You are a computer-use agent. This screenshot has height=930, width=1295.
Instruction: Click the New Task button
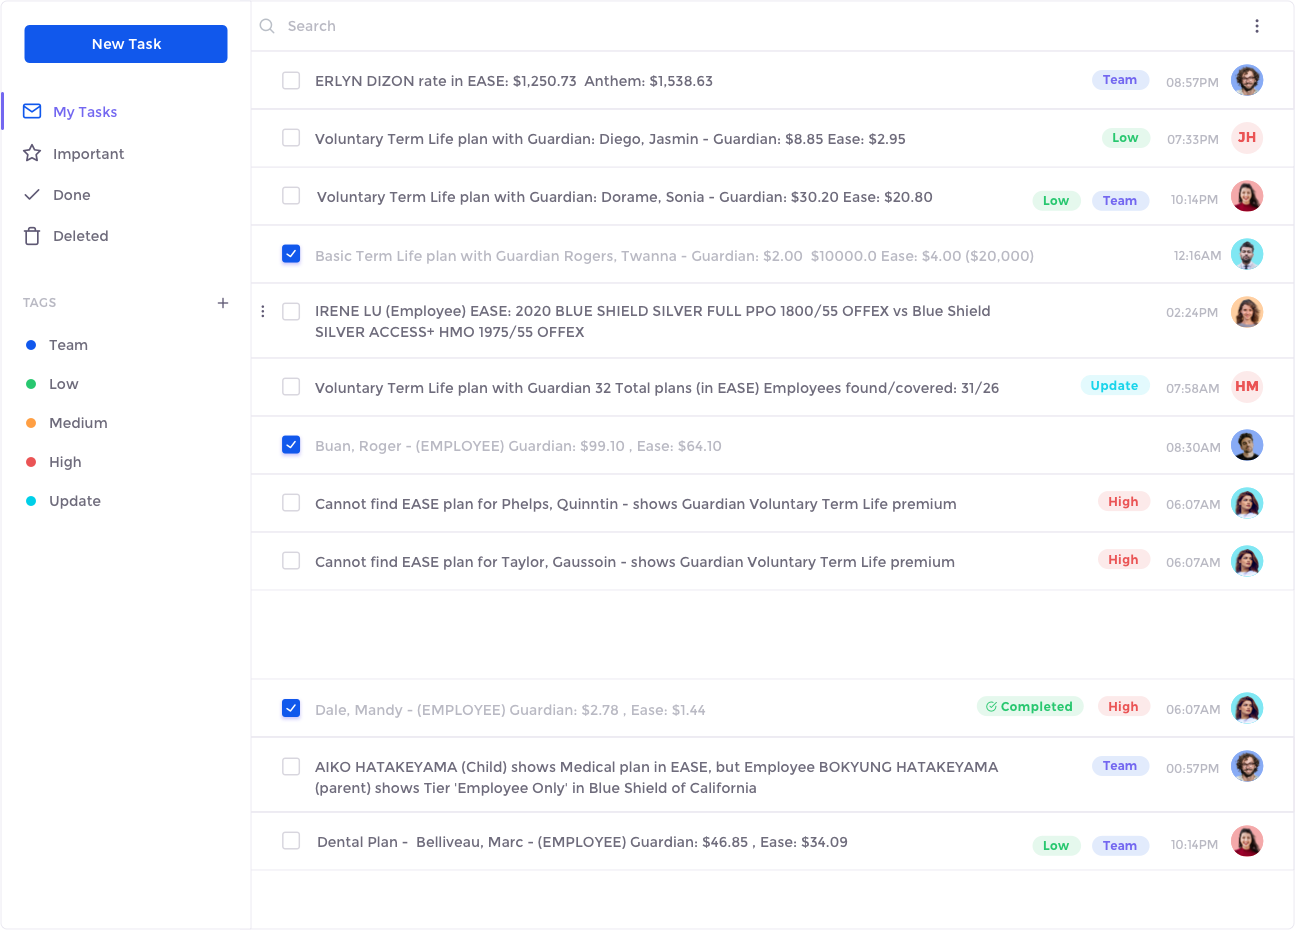(126, 44)
